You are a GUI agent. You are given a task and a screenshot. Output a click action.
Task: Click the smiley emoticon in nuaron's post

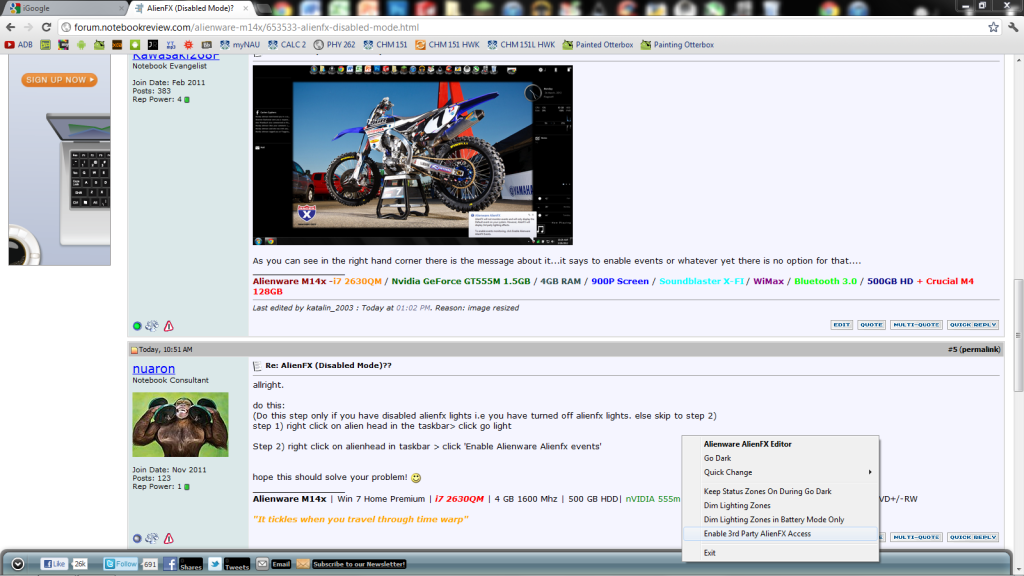[x=416, y=478]
